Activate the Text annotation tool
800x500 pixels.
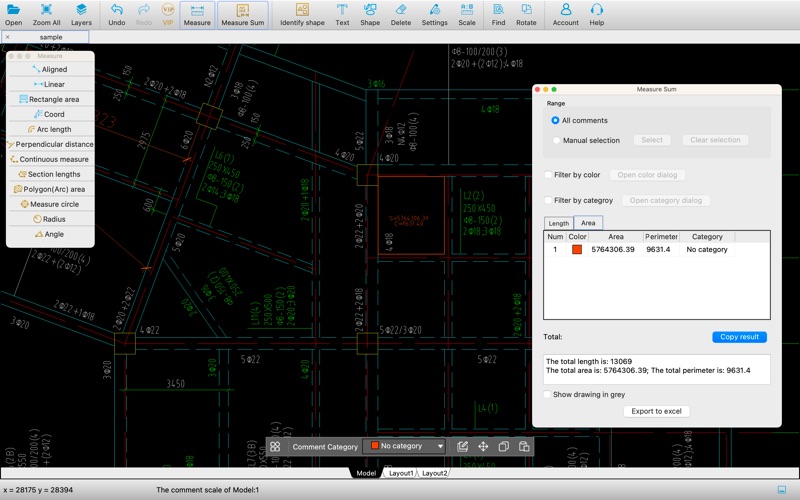342,14
